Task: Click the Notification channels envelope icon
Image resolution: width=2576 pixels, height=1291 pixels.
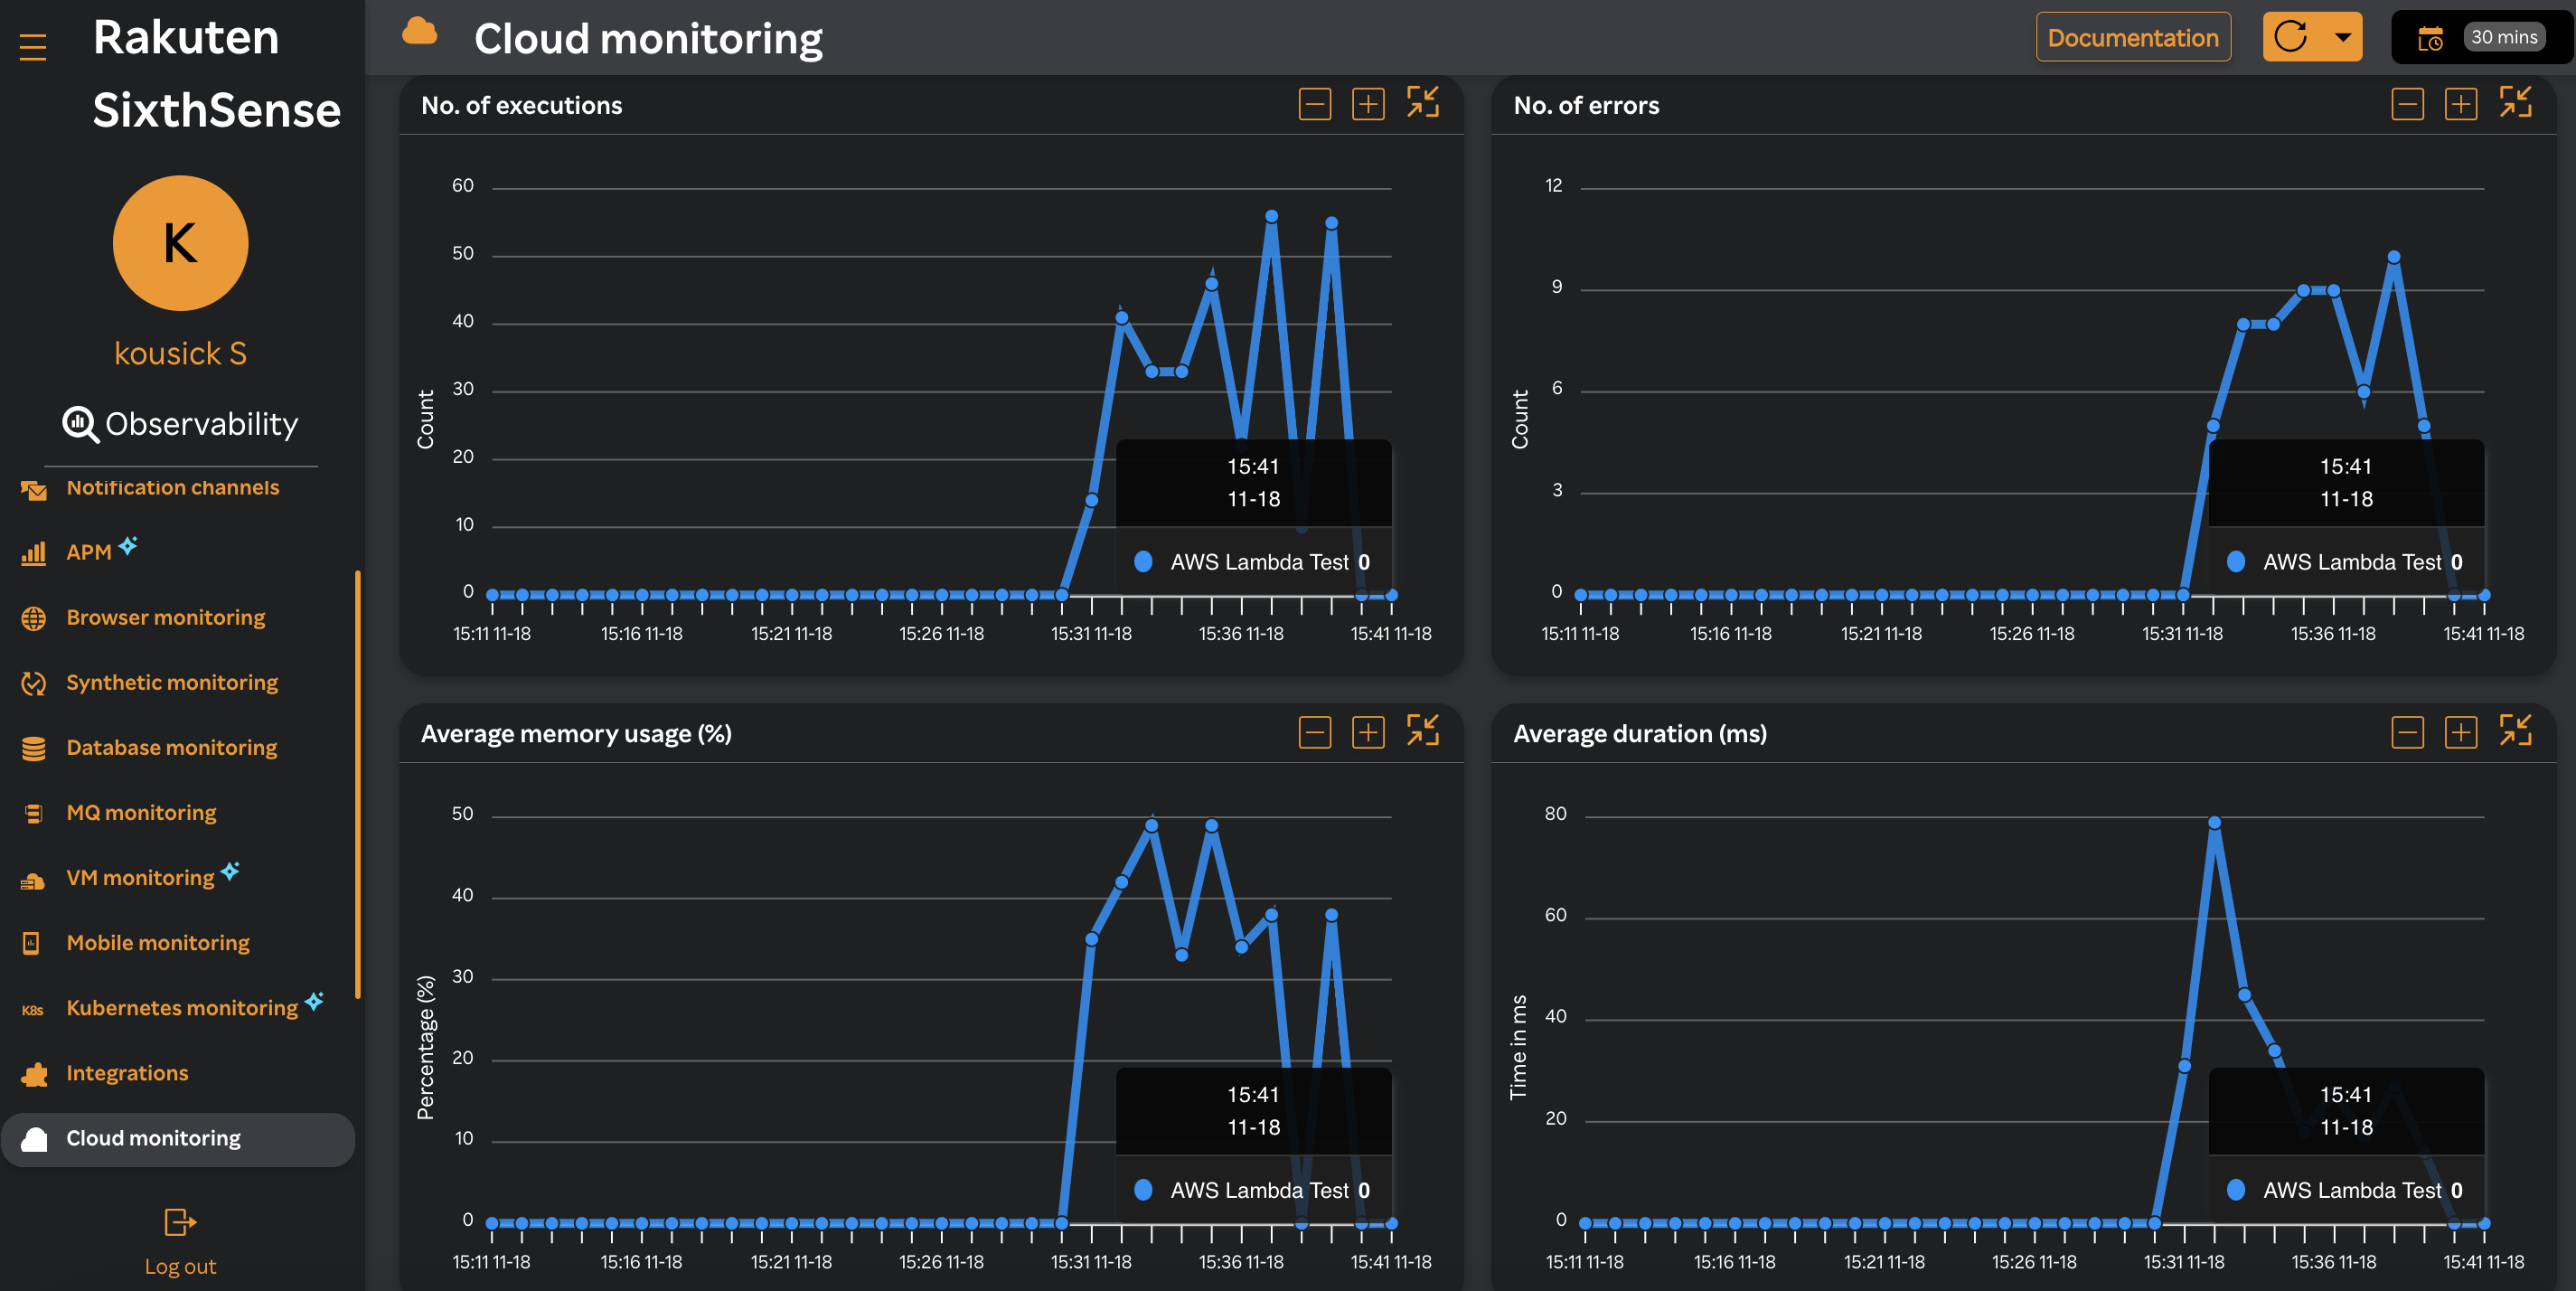Action: coord(34,489)
